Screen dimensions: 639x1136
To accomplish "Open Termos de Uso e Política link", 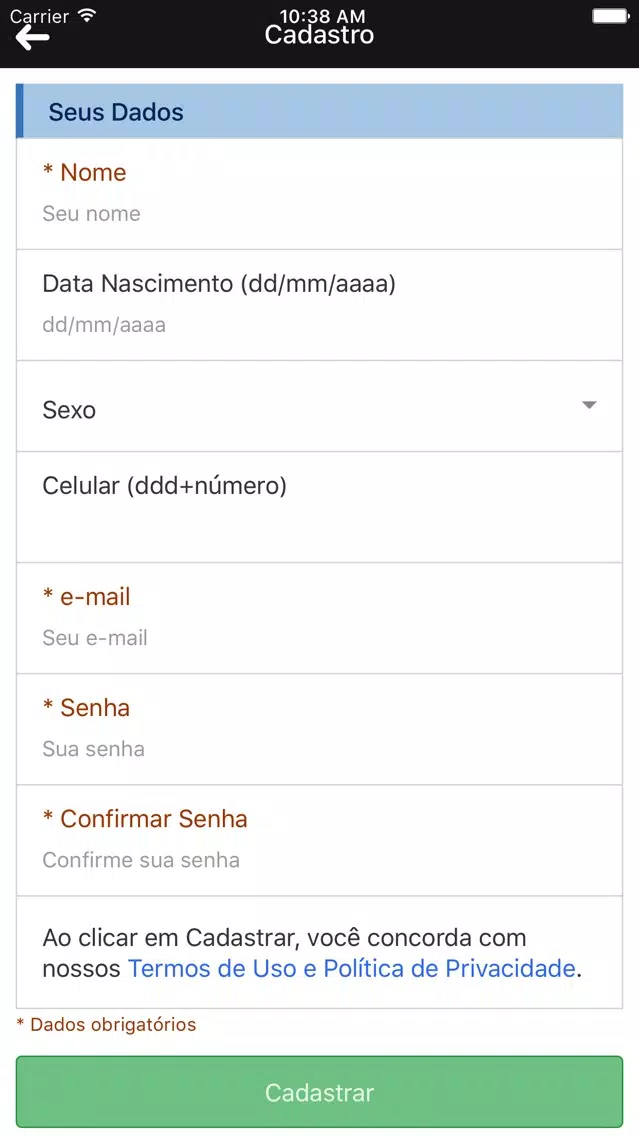I will pyautogui.click(x=351, y=969).
